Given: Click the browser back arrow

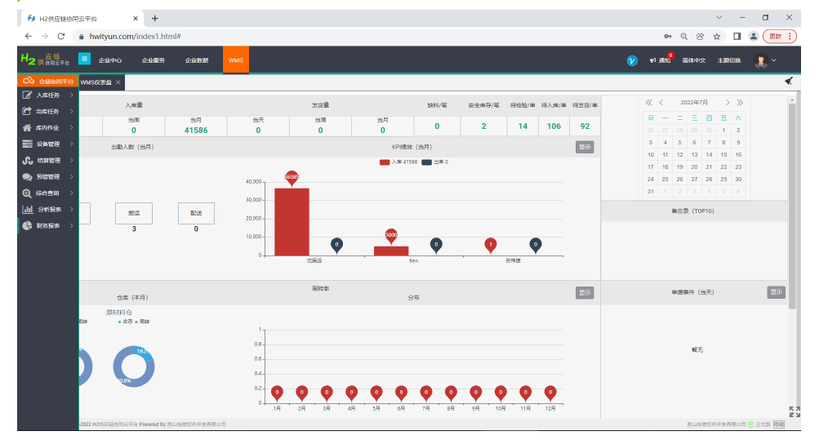Looking at the screenshot, I should [29, 36].
